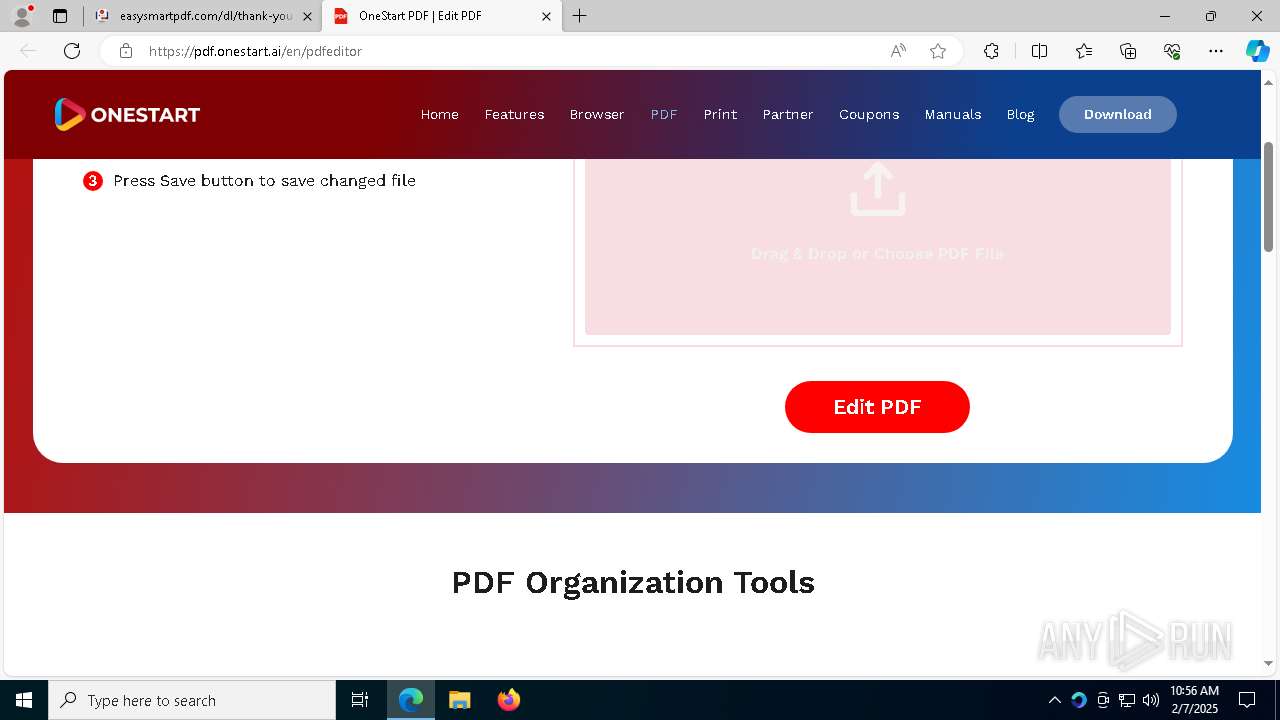The width and height of the screenshot is (1280, 720).
Task: Open Windows Start menu
Action: [x=24, y=700]
